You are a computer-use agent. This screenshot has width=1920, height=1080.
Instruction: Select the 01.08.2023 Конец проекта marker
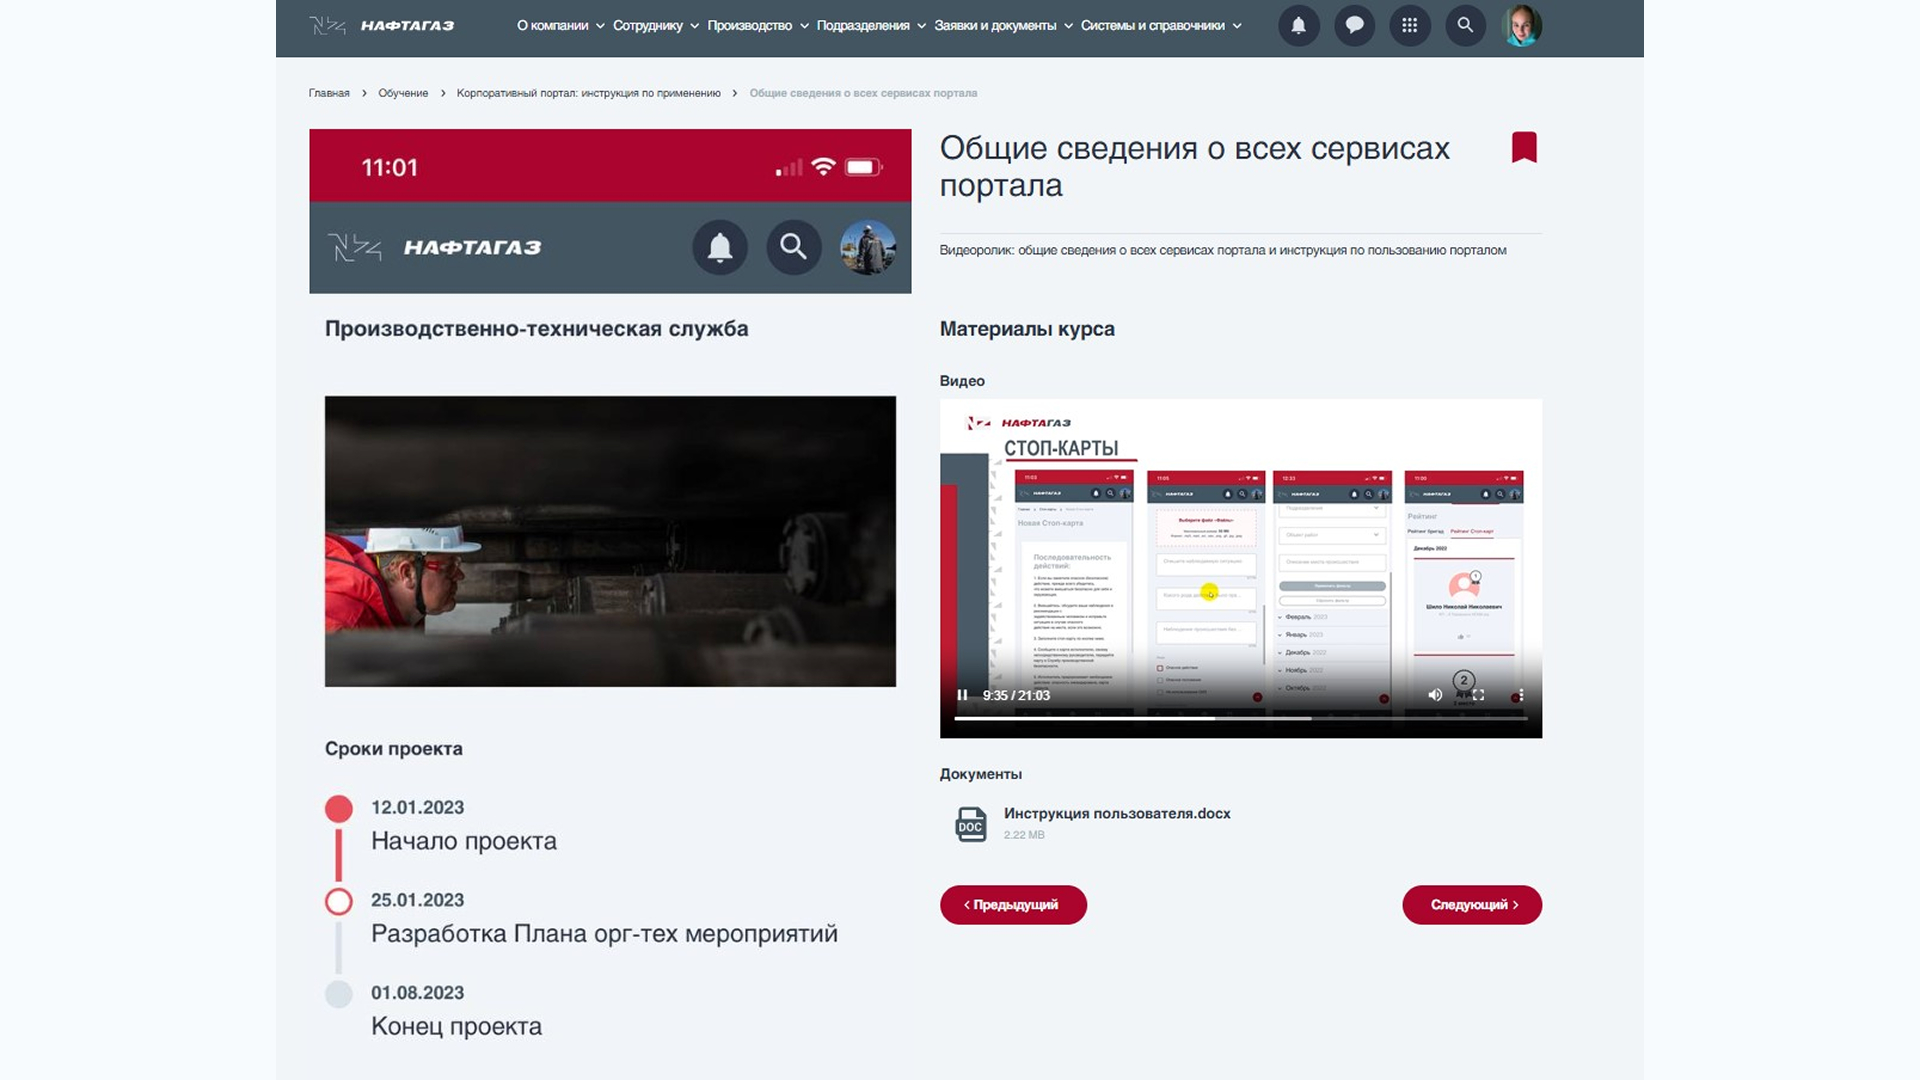pos(339,994)
